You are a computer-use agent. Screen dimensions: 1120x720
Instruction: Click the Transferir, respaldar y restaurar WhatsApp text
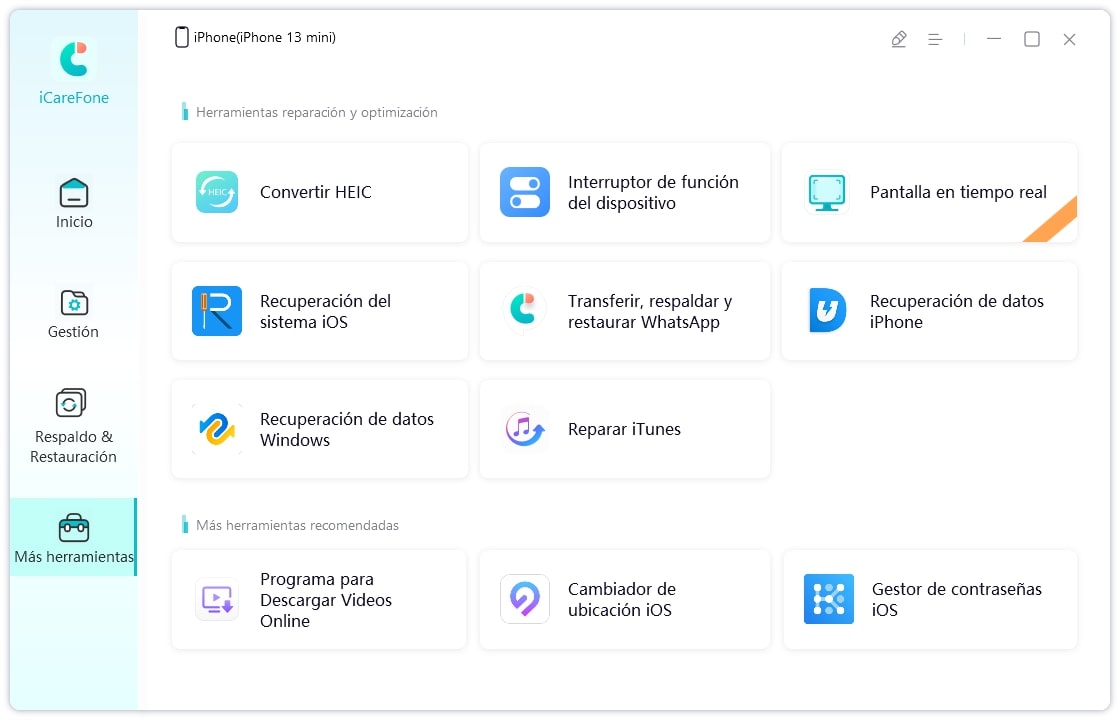[x=650, y=311]
